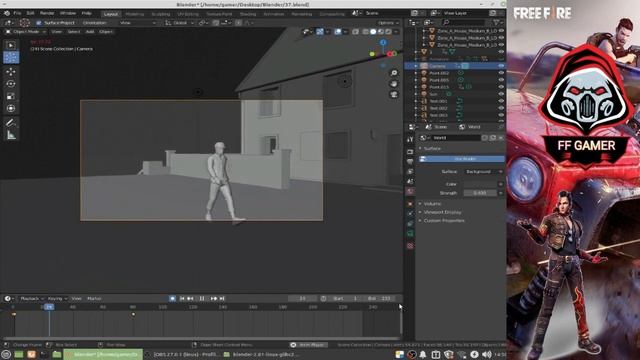The image size is (640, 360).
Task: Toggle visibility of Point.002 light
Action: [501, 73]
